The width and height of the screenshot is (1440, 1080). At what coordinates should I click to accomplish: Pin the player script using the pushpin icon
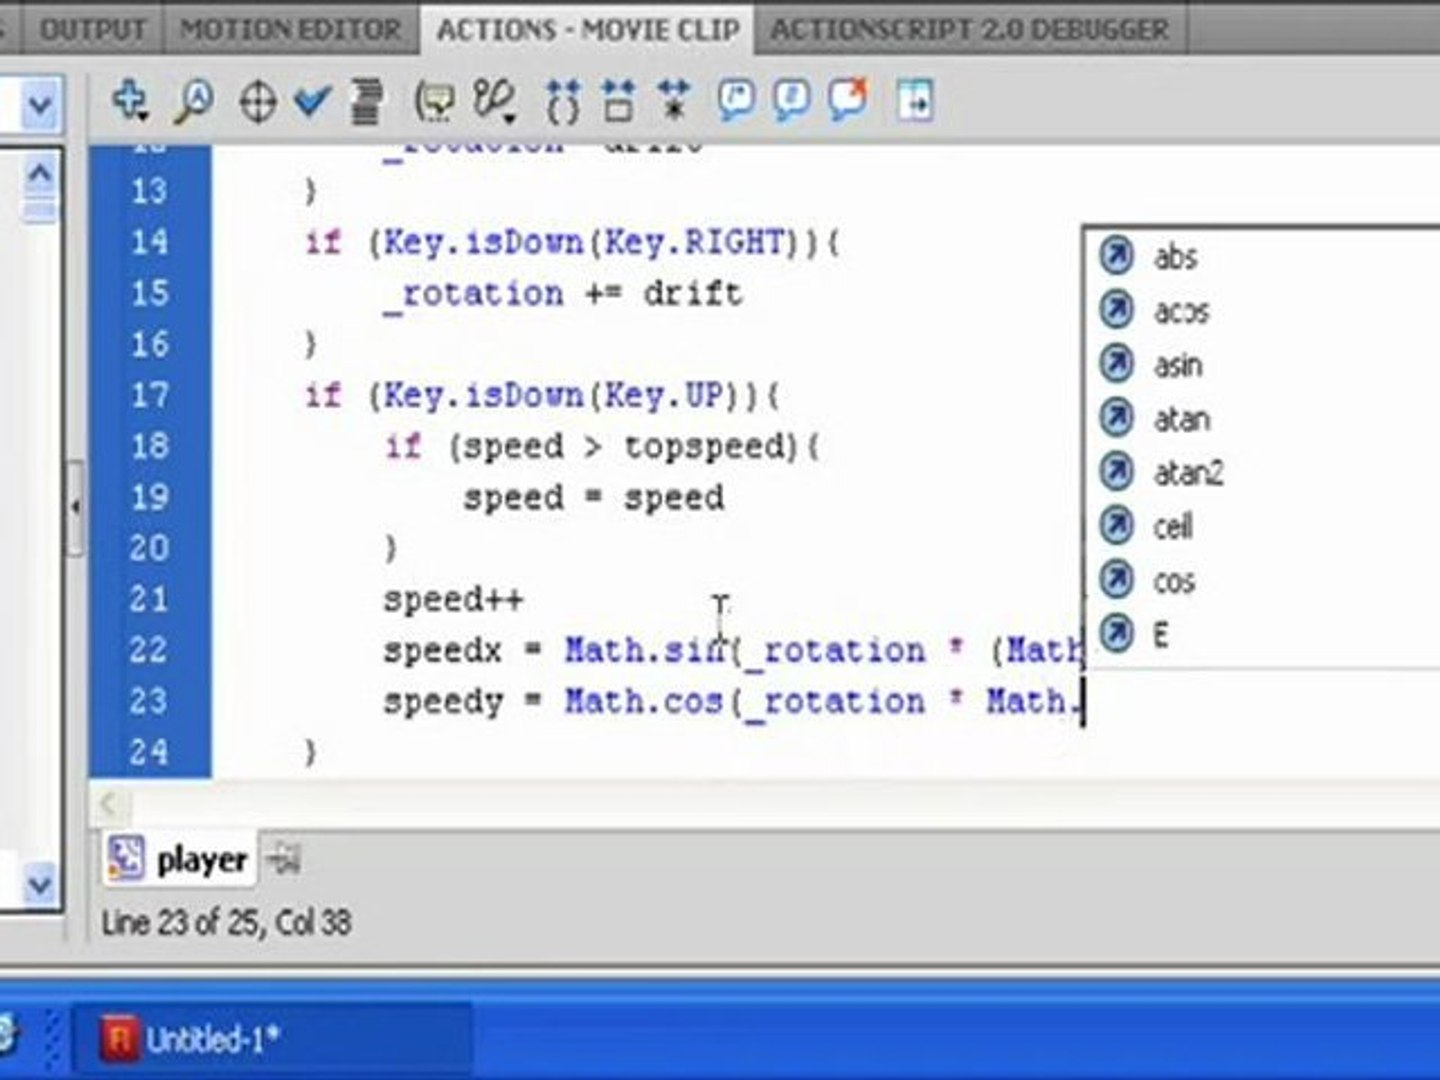coord(284,858)
